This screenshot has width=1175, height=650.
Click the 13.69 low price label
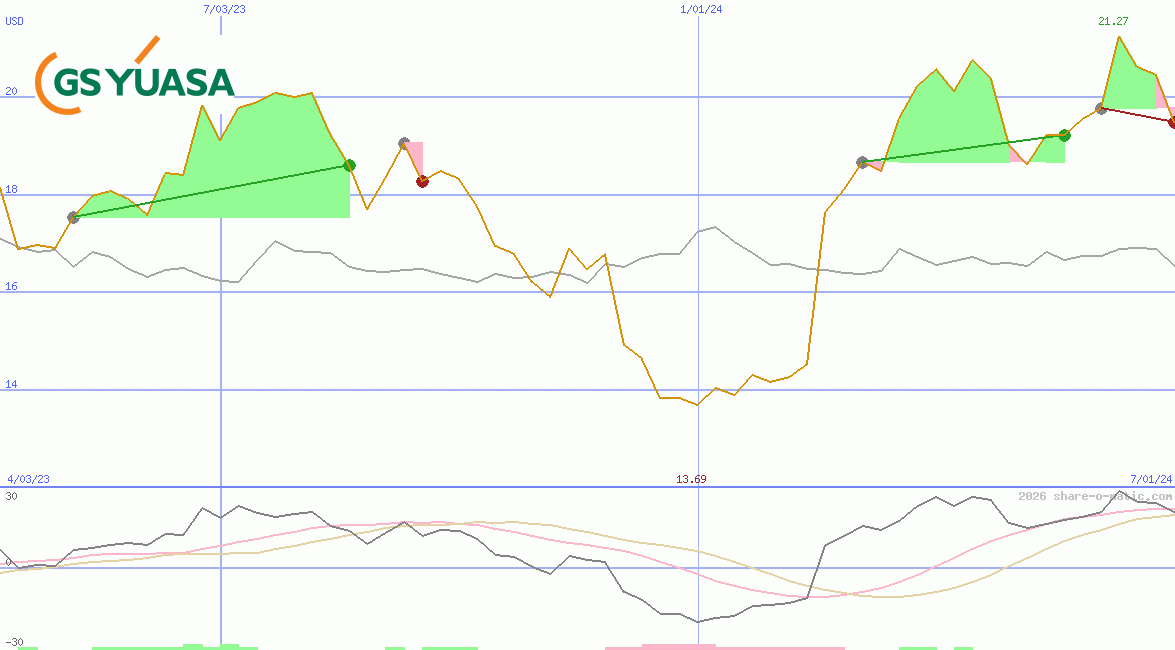690,479
